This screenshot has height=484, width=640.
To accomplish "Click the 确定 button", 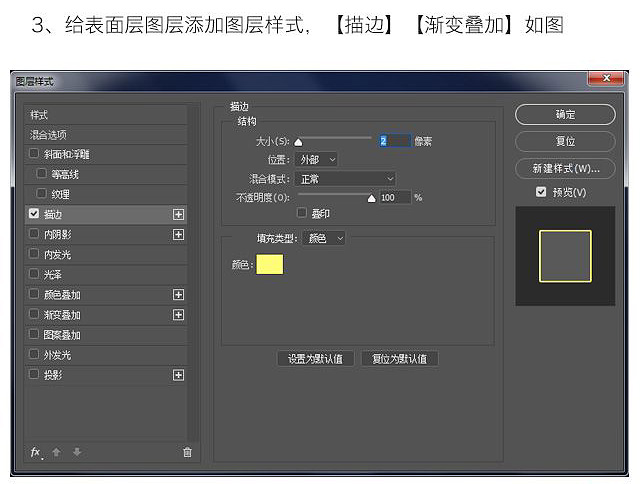I will [565, 115].
